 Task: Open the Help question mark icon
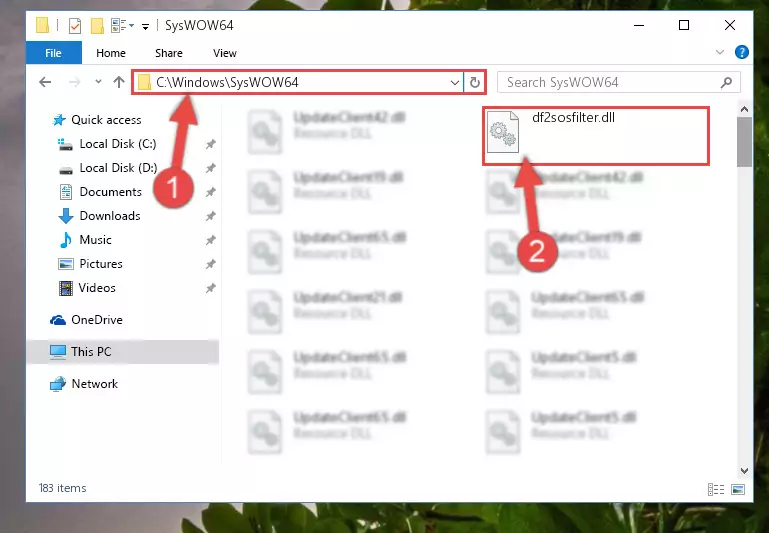tap(742, 52)
